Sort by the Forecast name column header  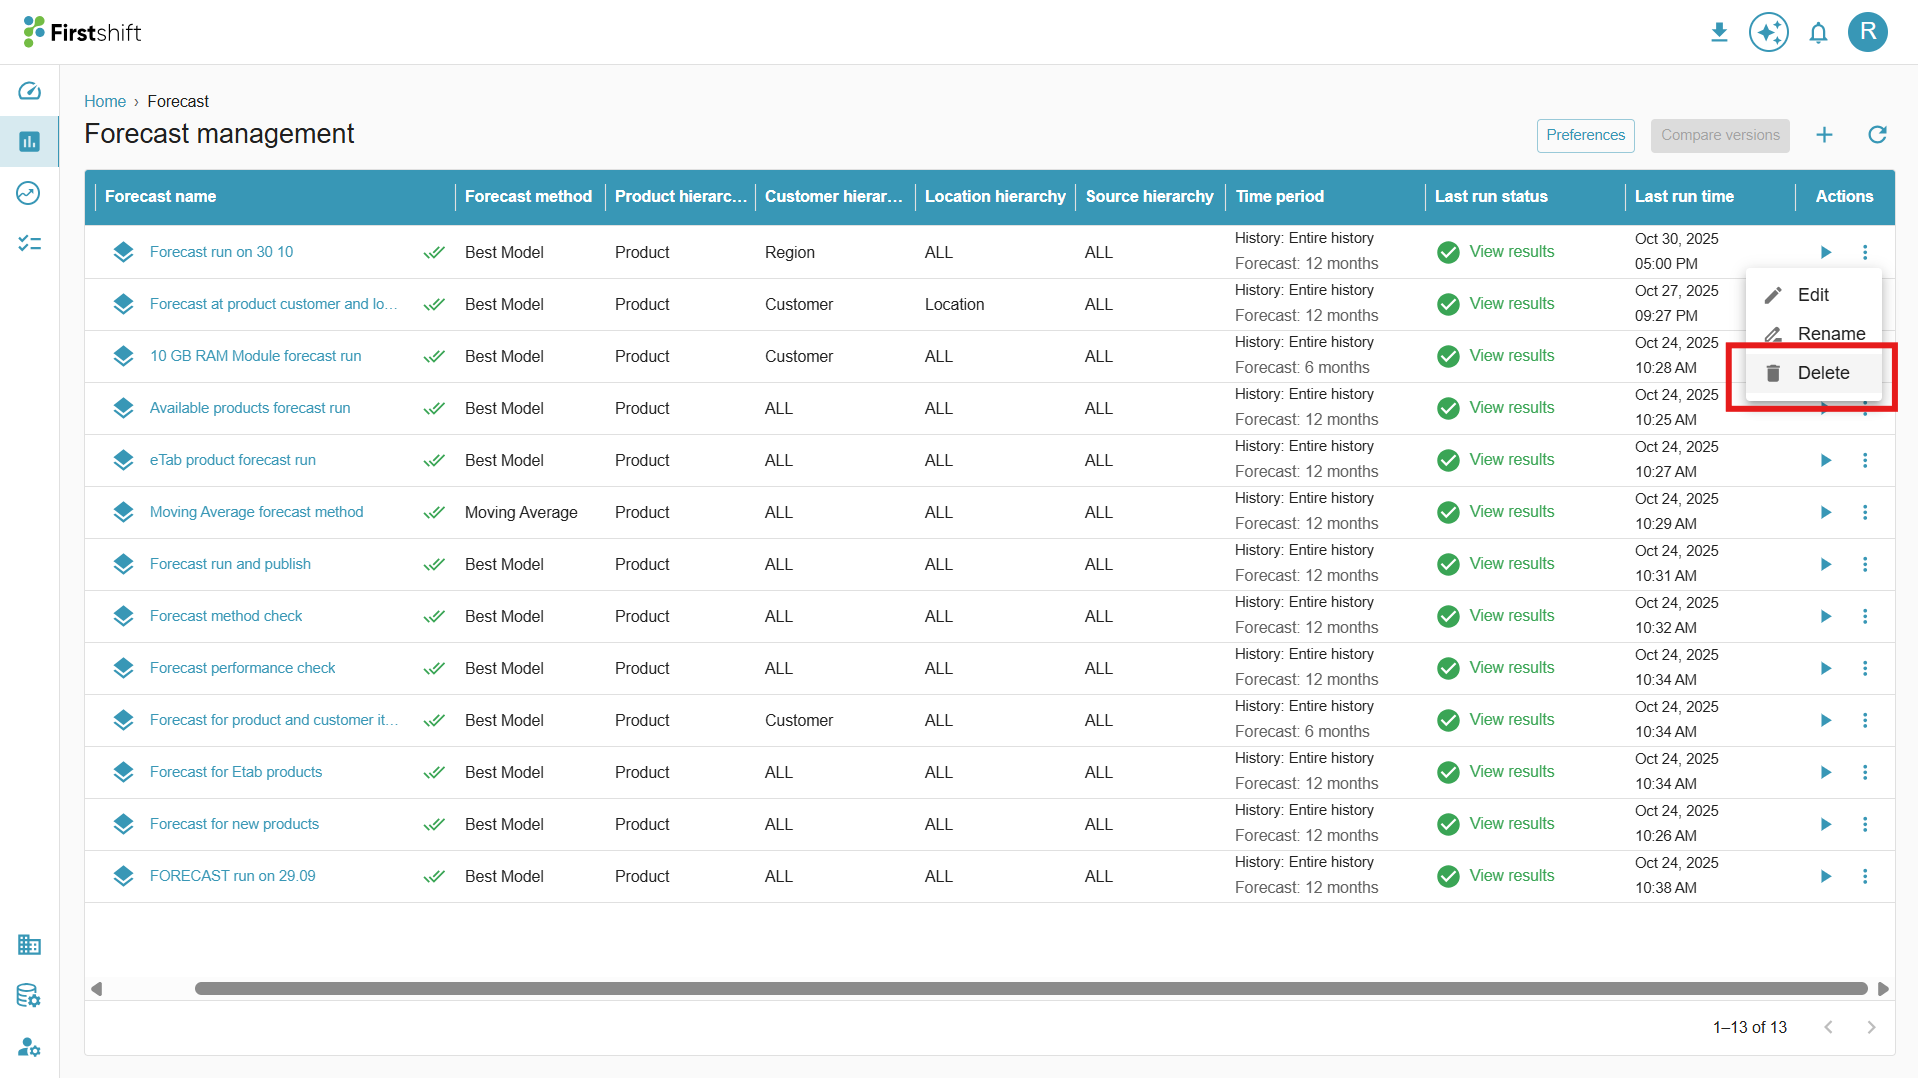tap(160, 197)
